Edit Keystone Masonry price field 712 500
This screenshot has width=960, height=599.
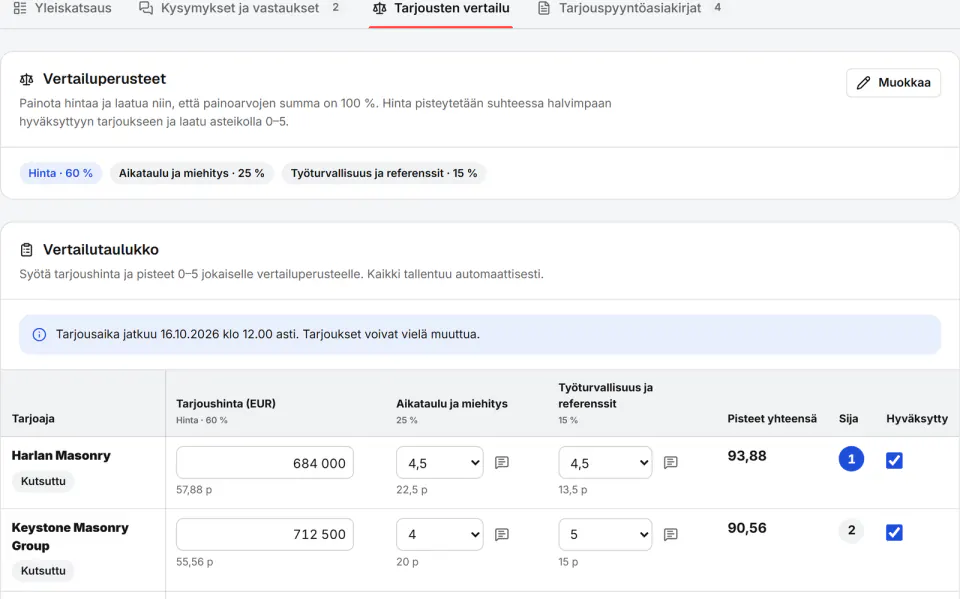[x=264, y=534]
